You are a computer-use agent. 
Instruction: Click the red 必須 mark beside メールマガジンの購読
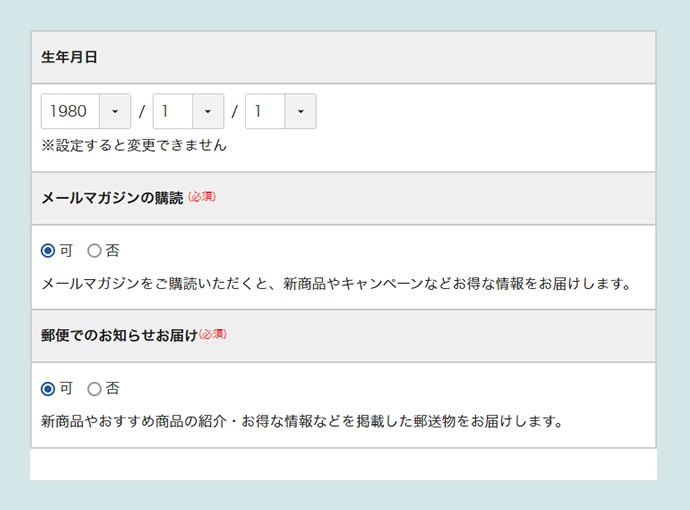[201, 197]
